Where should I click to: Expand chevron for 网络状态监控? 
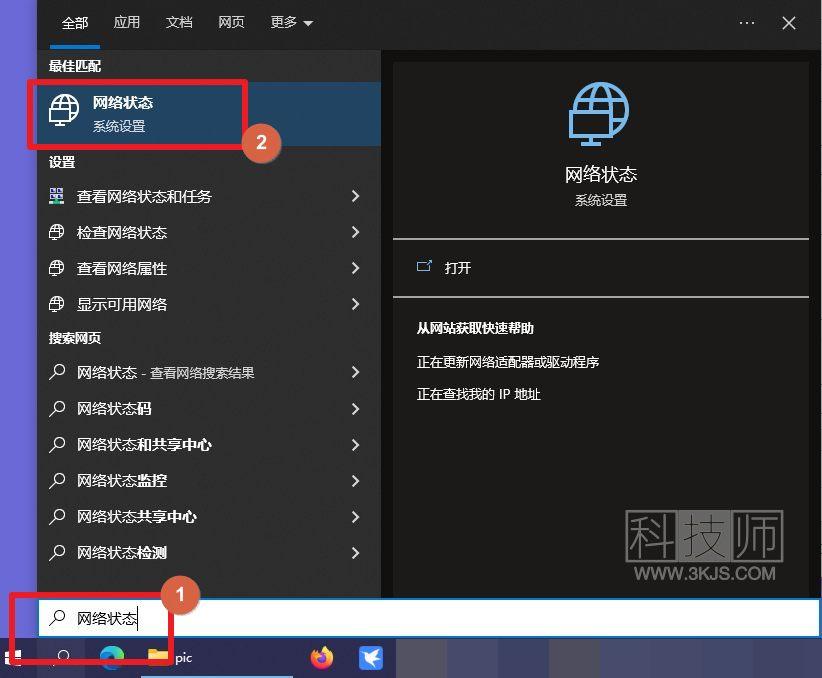click(355, 481)
